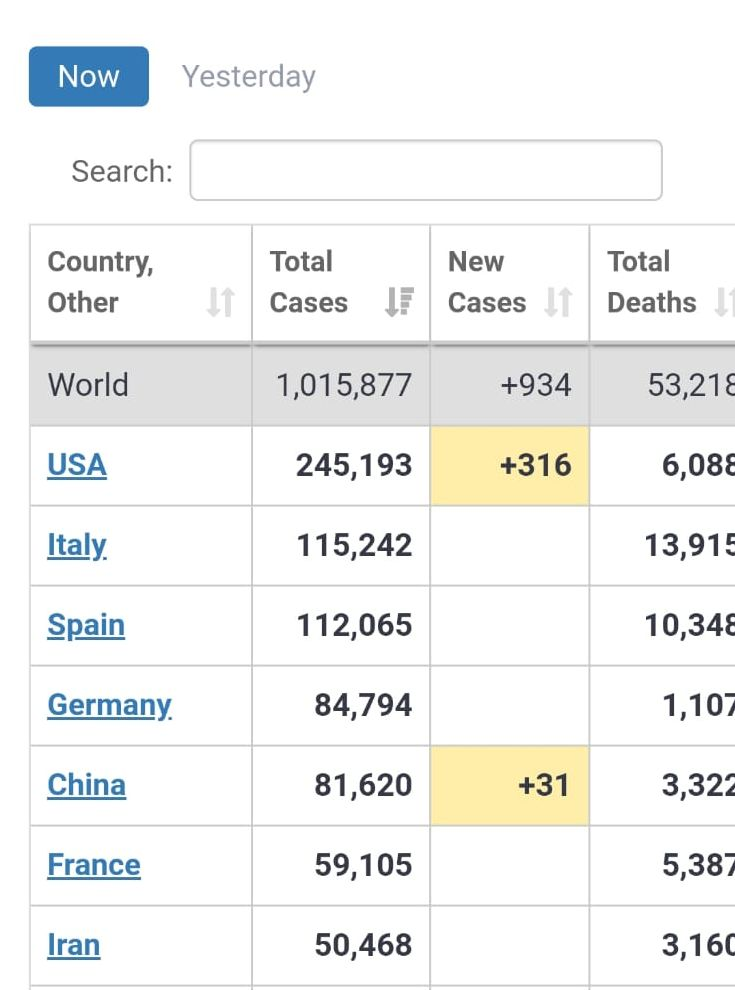Open the Germany country link

pos(110,705)
